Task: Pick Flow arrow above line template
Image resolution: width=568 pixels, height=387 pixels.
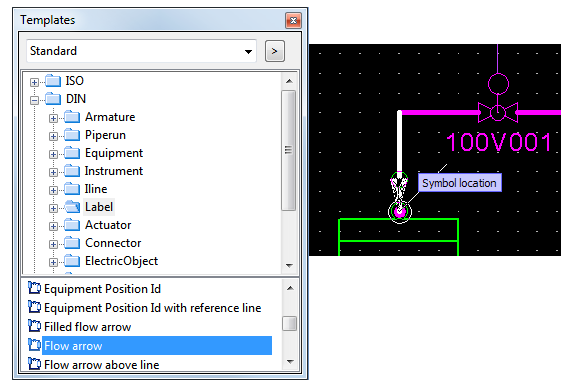Action: pos(101,365)
